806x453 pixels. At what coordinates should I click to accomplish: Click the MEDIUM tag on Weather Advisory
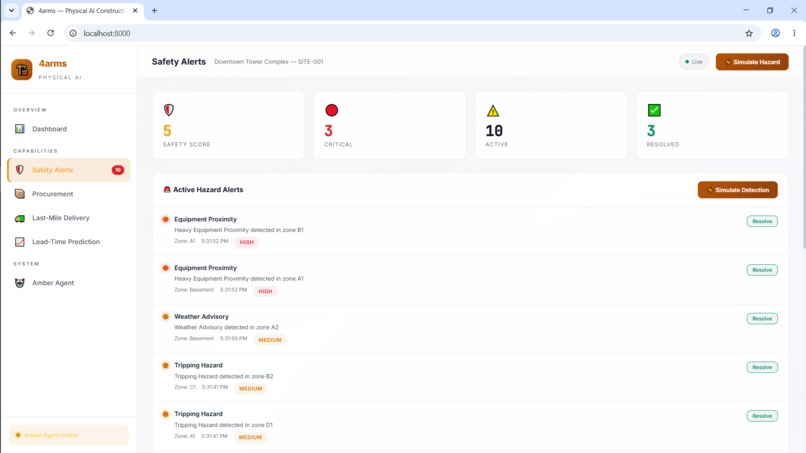tap(270, 340)
